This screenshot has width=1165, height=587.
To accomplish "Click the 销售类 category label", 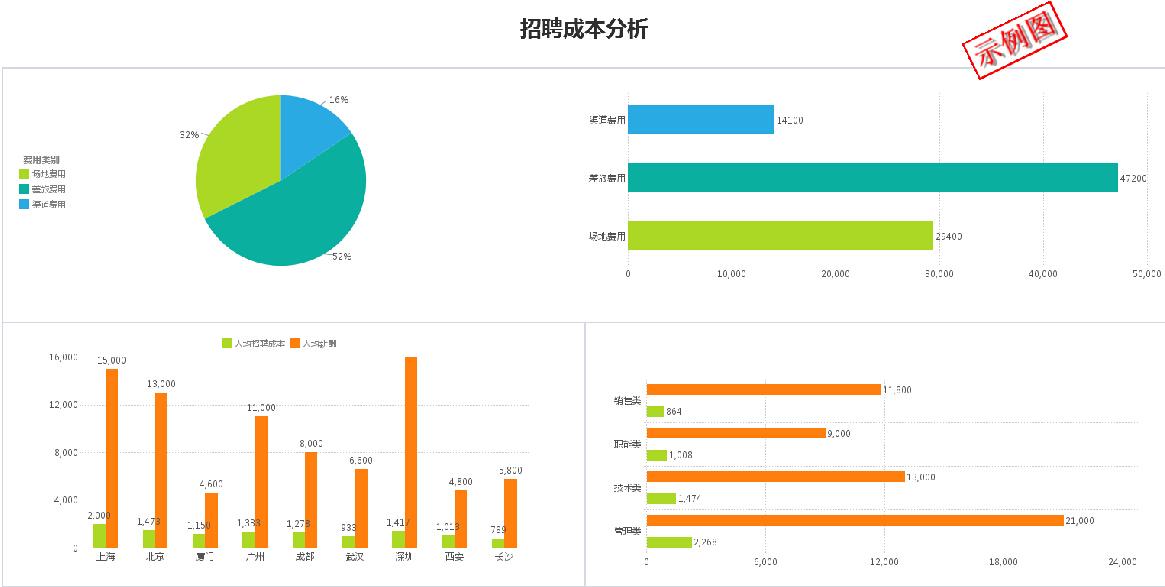I will point(629,400).
